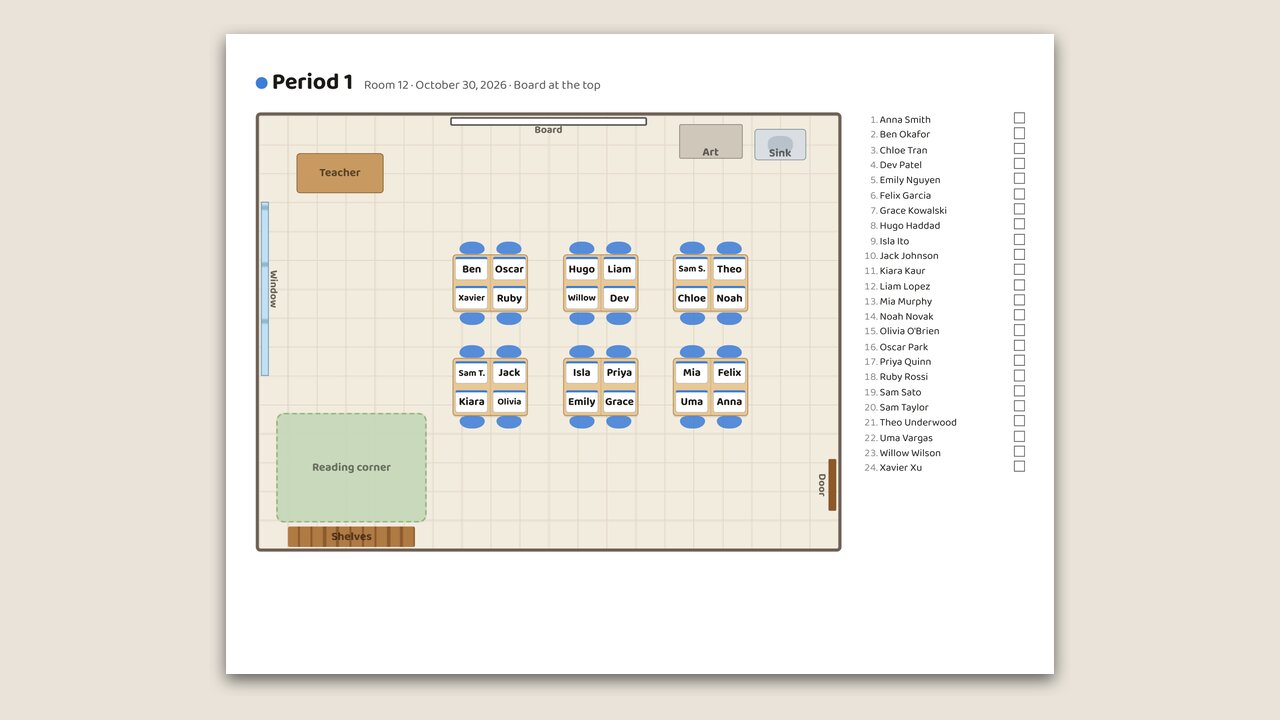Click the blue Period 1 dot

pos(262,83)
